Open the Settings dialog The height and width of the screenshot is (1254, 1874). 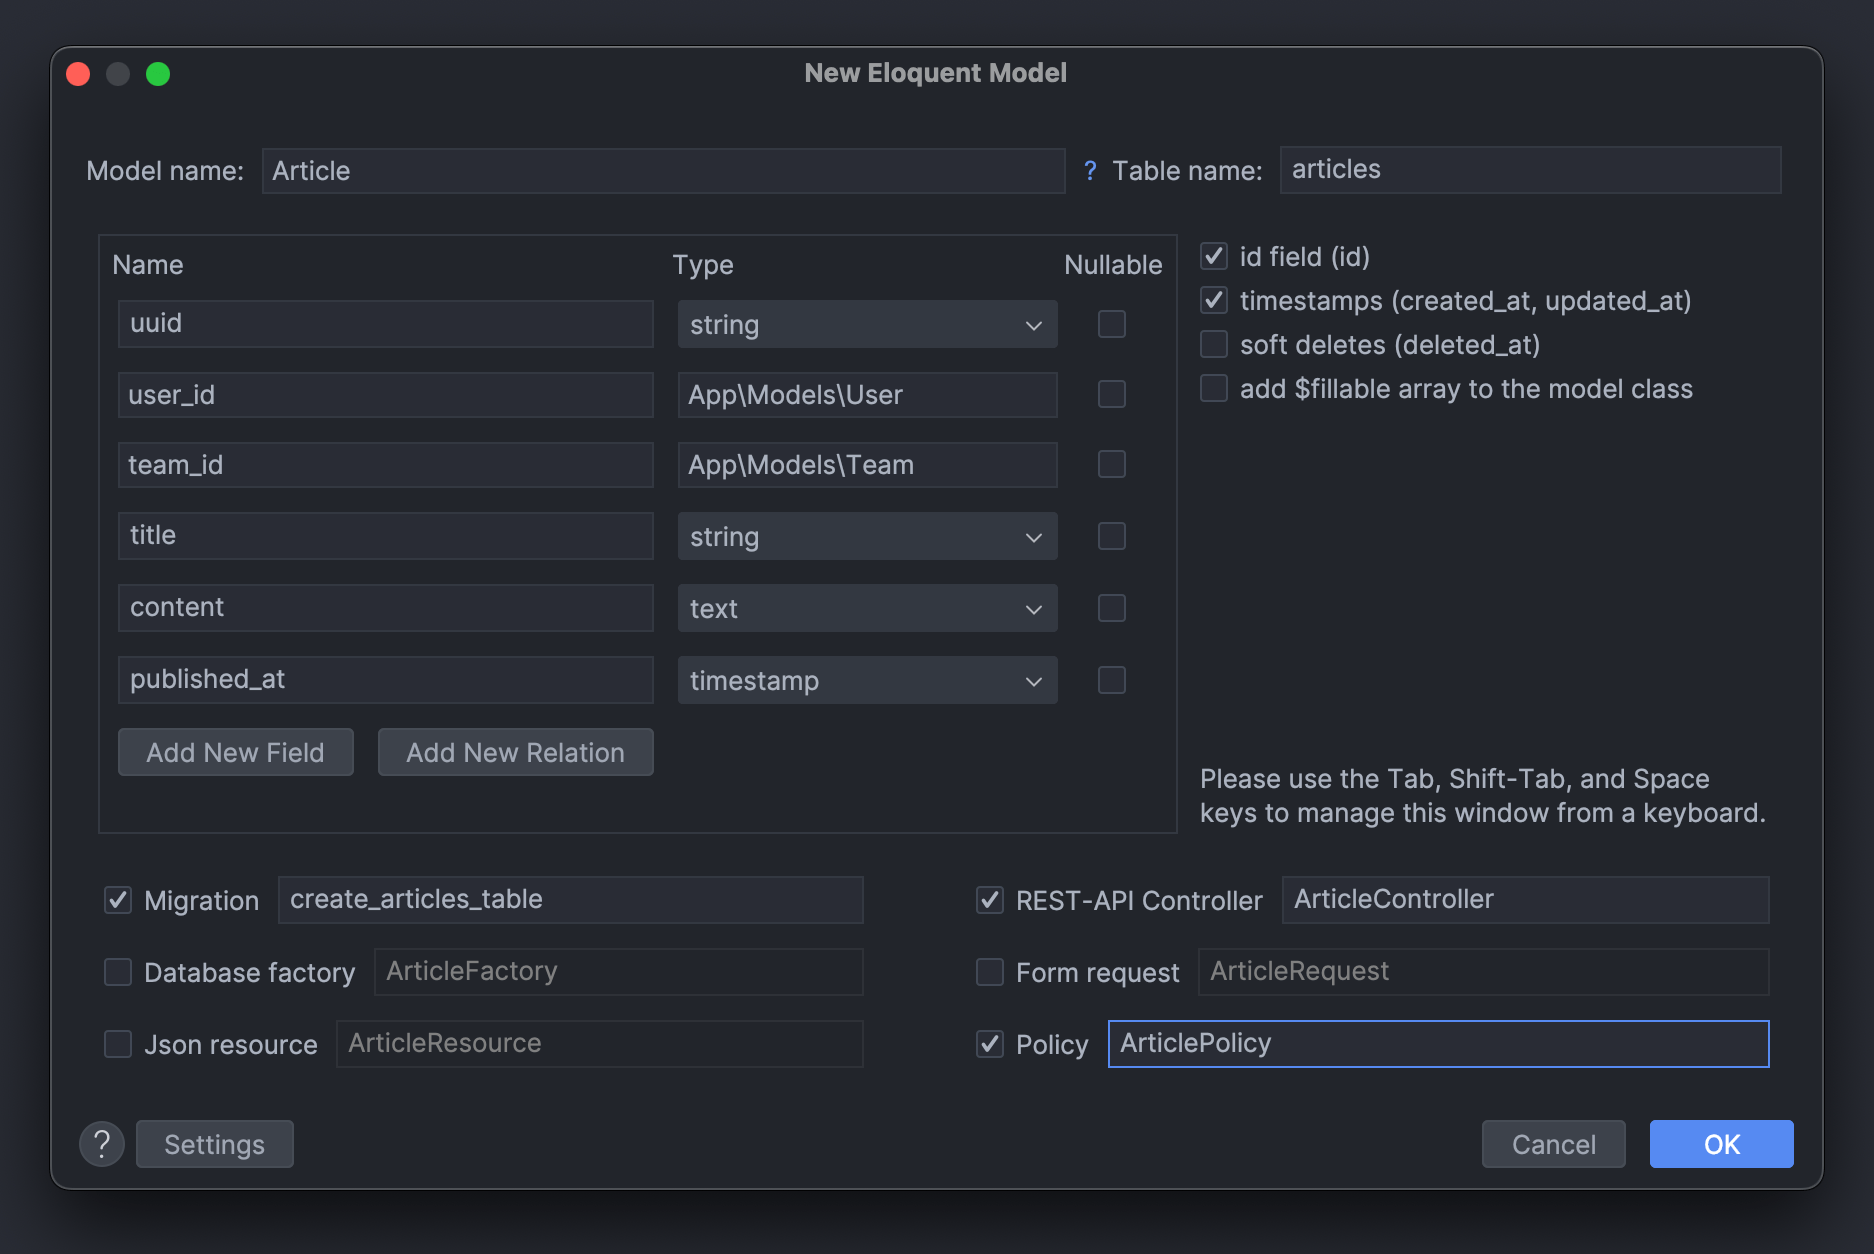pyautogui.click(x=214, y=1143)
